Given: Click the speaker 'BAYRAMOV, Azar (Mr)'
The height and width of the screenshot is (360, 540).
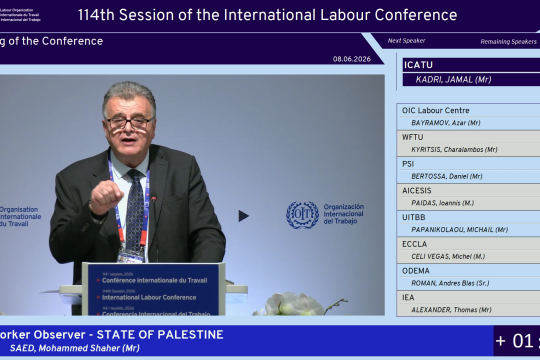Looking at the screenshot, I should tap(446, 123).
